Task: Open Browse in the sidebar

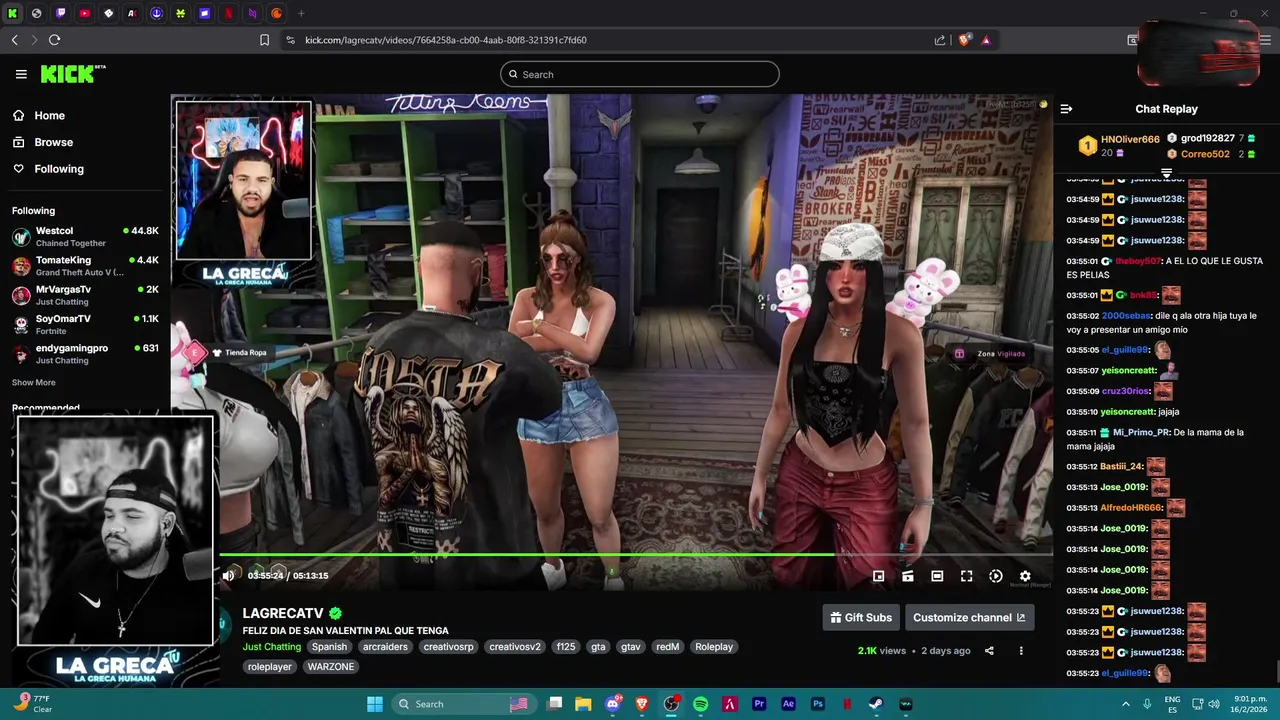Action: pos(53,142)
